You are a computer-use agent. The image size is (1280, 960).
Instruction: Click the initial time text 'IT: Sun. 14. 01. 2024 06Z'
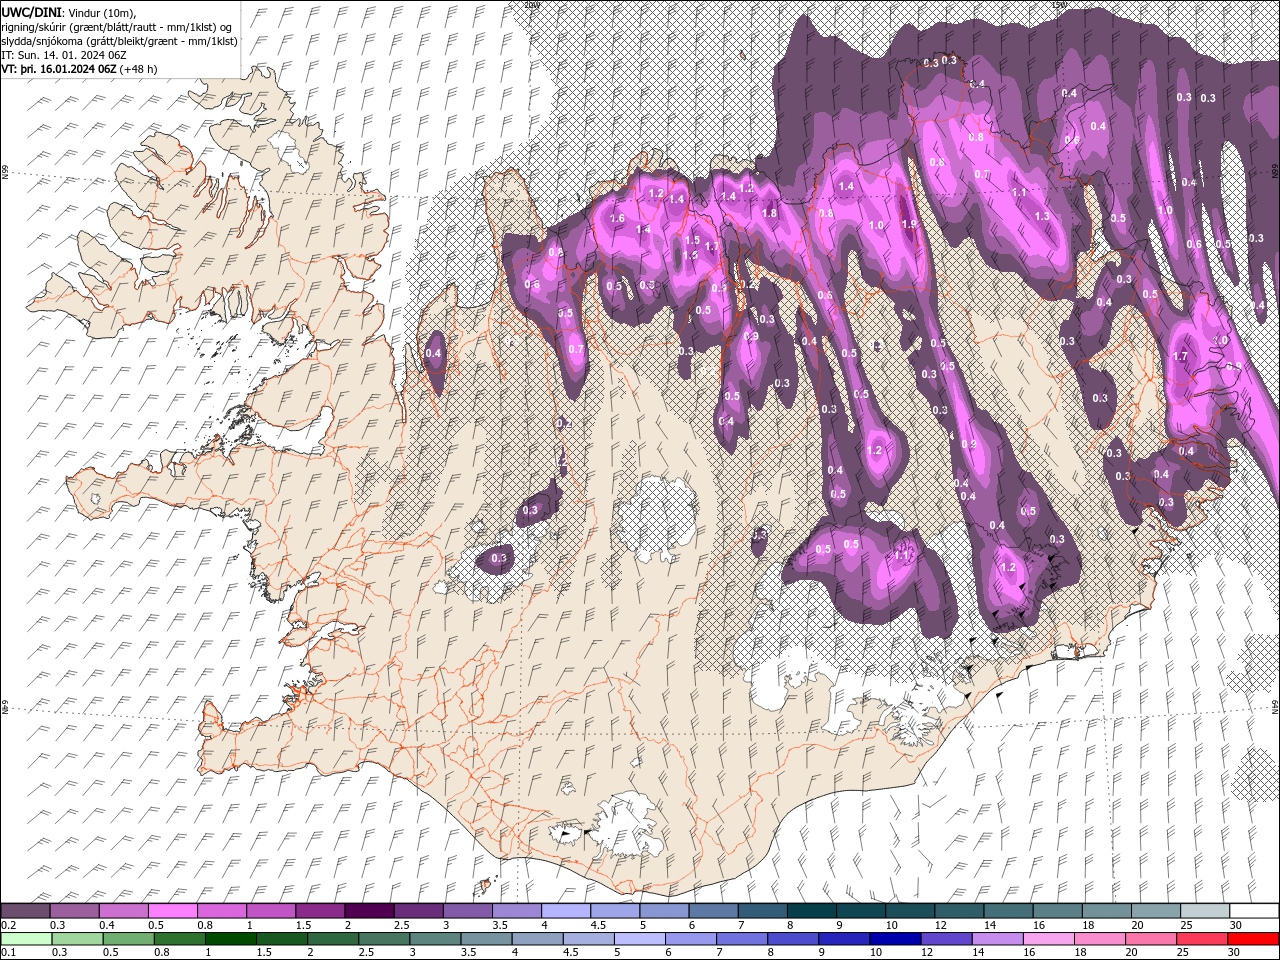(64, 55)
